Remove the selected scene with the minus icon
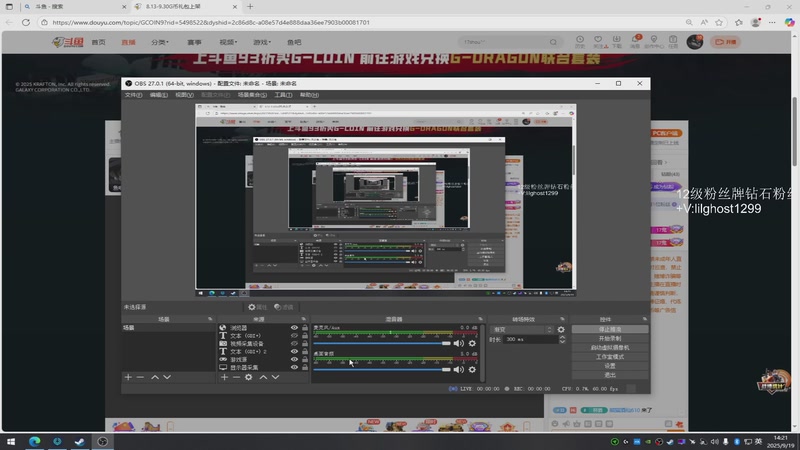The height and width of the screenshot is (450, 800). click(x=140, y=377)
